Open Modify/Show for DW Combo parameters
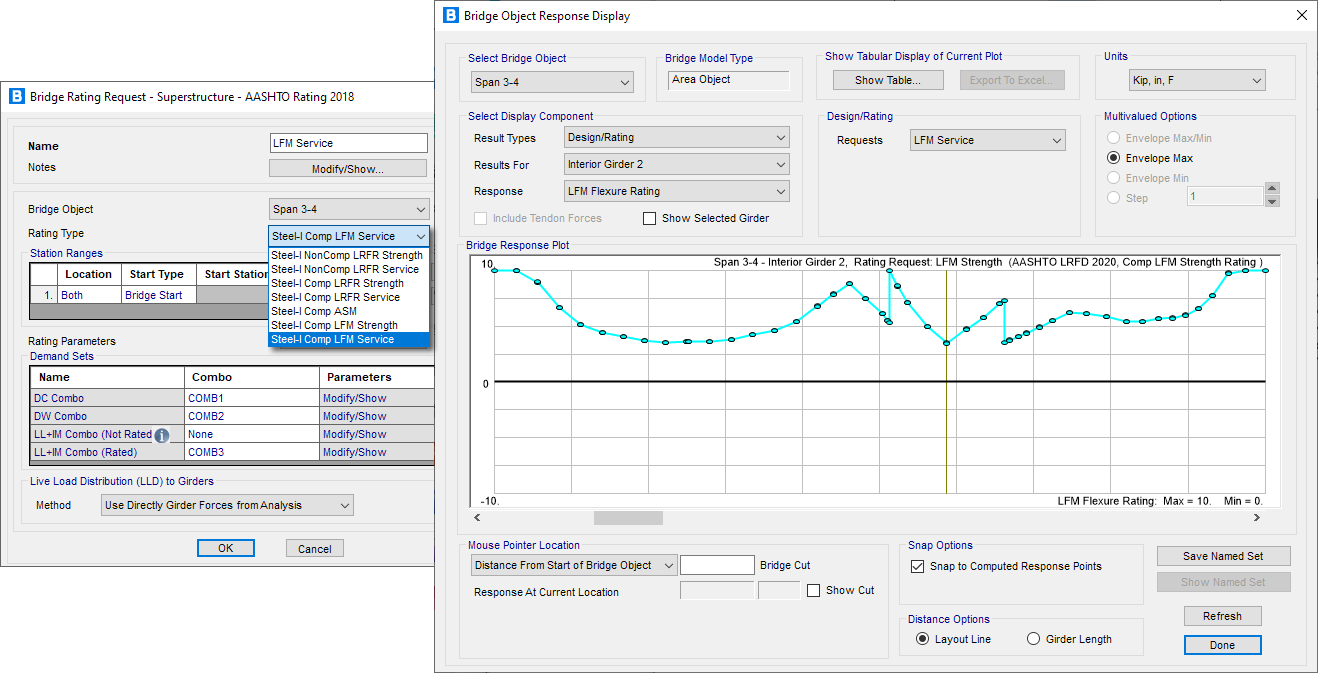Viewport: 1318px width, 673px height. point(377,416)
